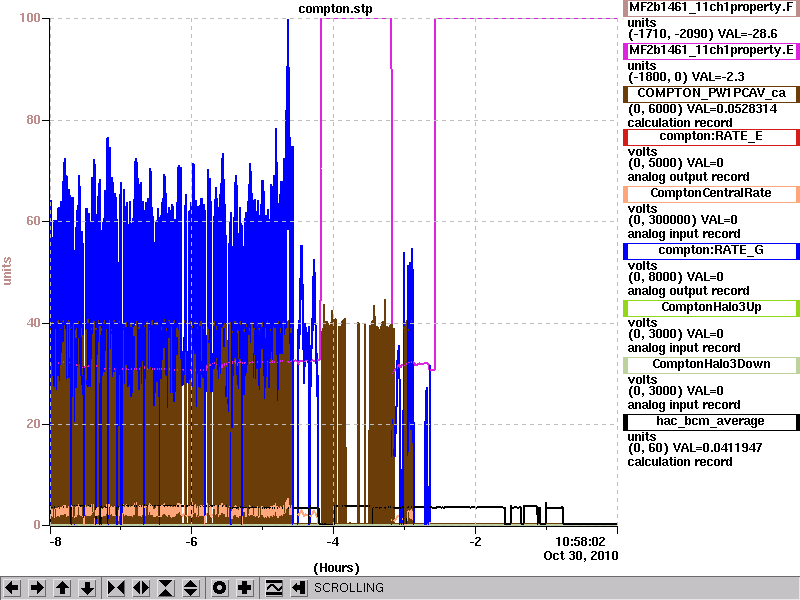Click the compton.stp plot title
Viewport: 800px width, 600px height.
pyautogui.click(x=335, y=9)
